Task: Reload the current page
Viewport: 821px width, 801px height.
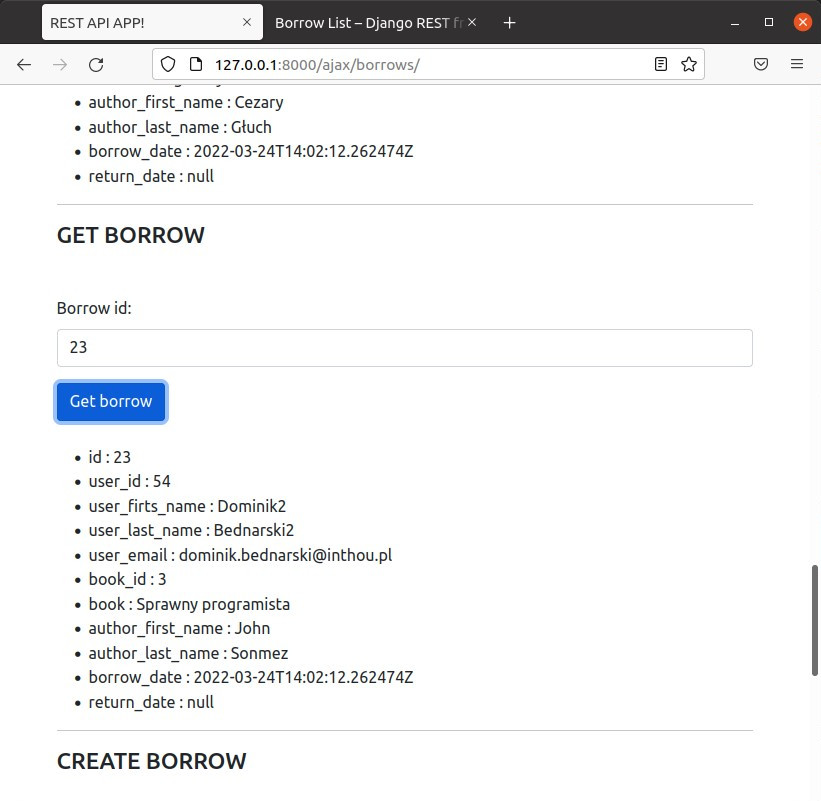Action: [x=96, y=64]
